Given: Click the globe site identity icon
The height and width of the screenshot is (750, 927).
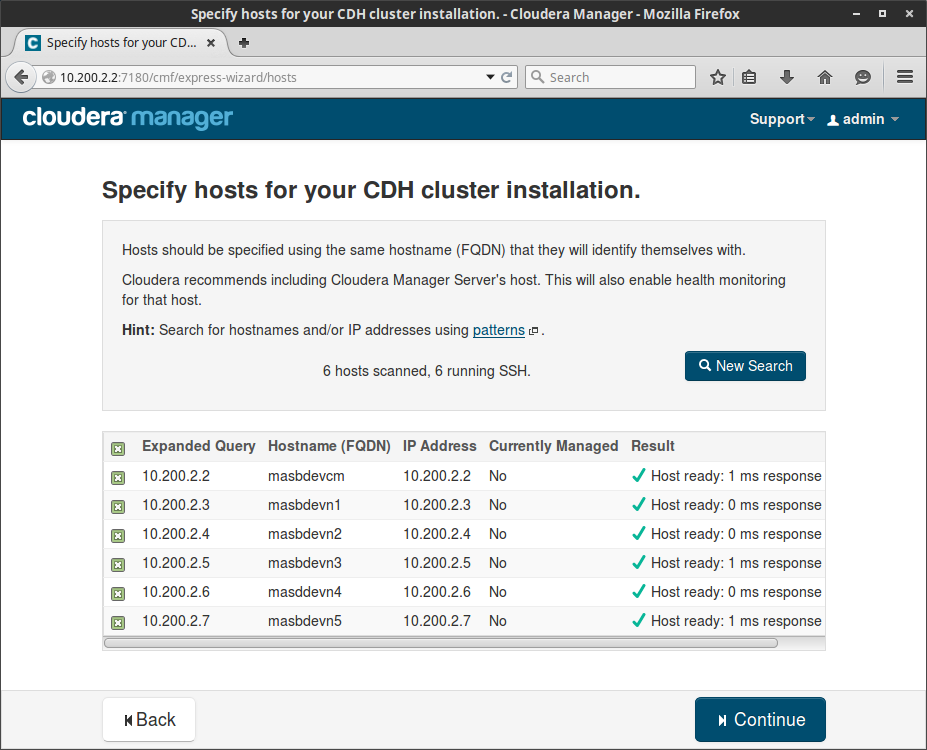Looking at the screenshot, I should (x=49, y=77).
